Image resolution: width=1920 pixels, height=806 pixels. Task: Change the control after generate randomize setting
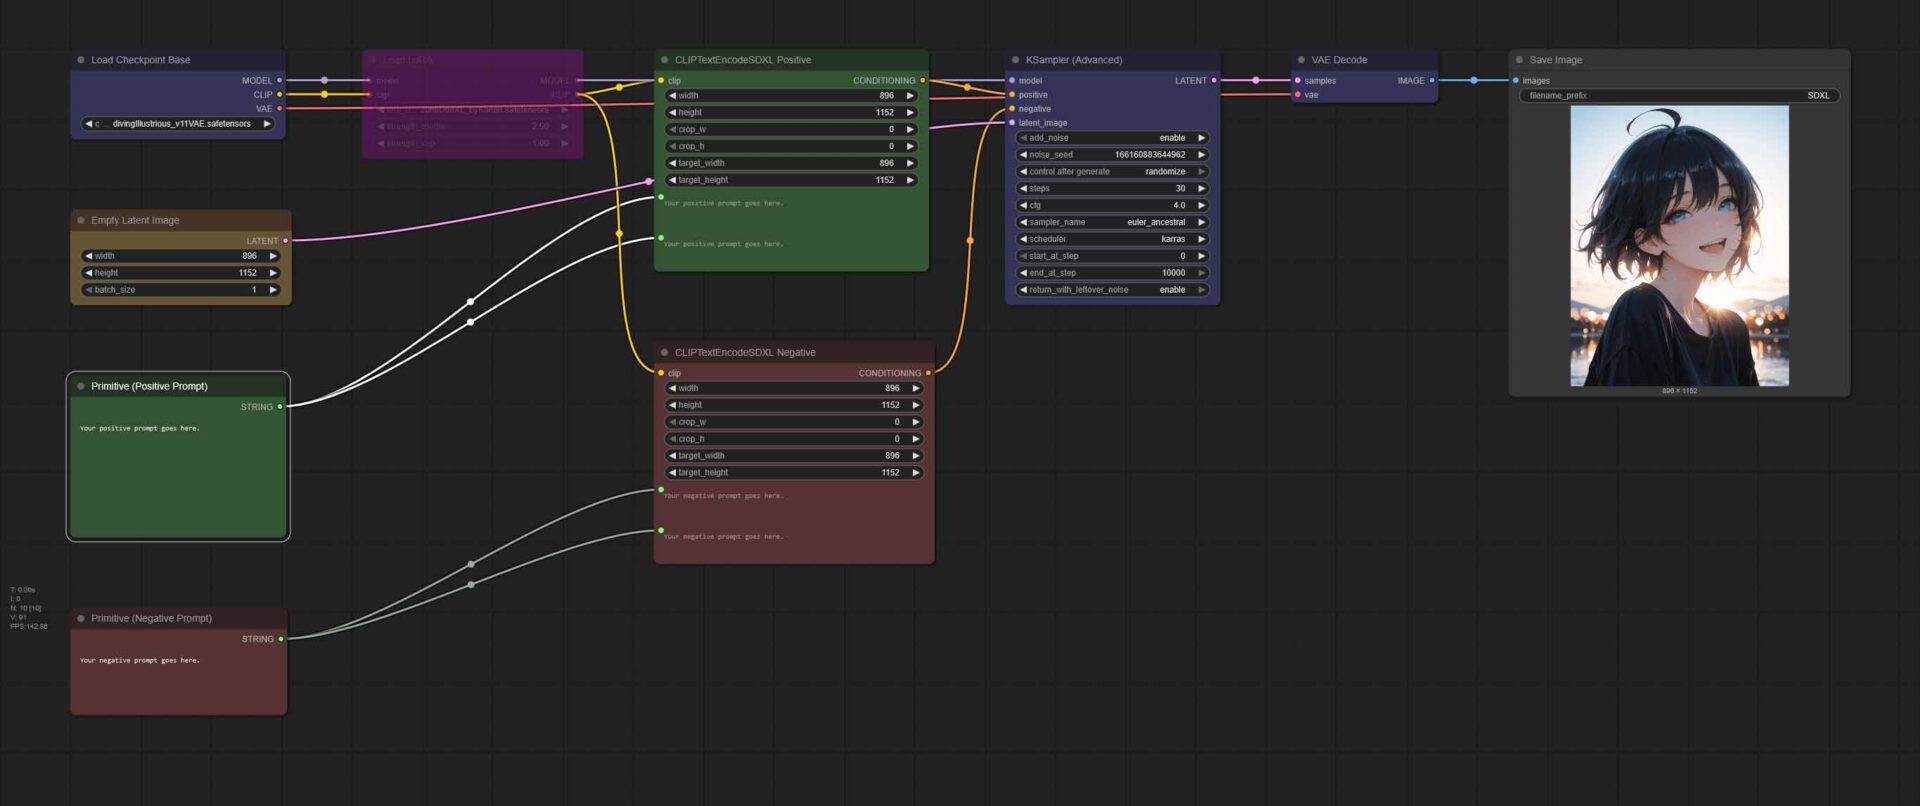point(1112,172)
